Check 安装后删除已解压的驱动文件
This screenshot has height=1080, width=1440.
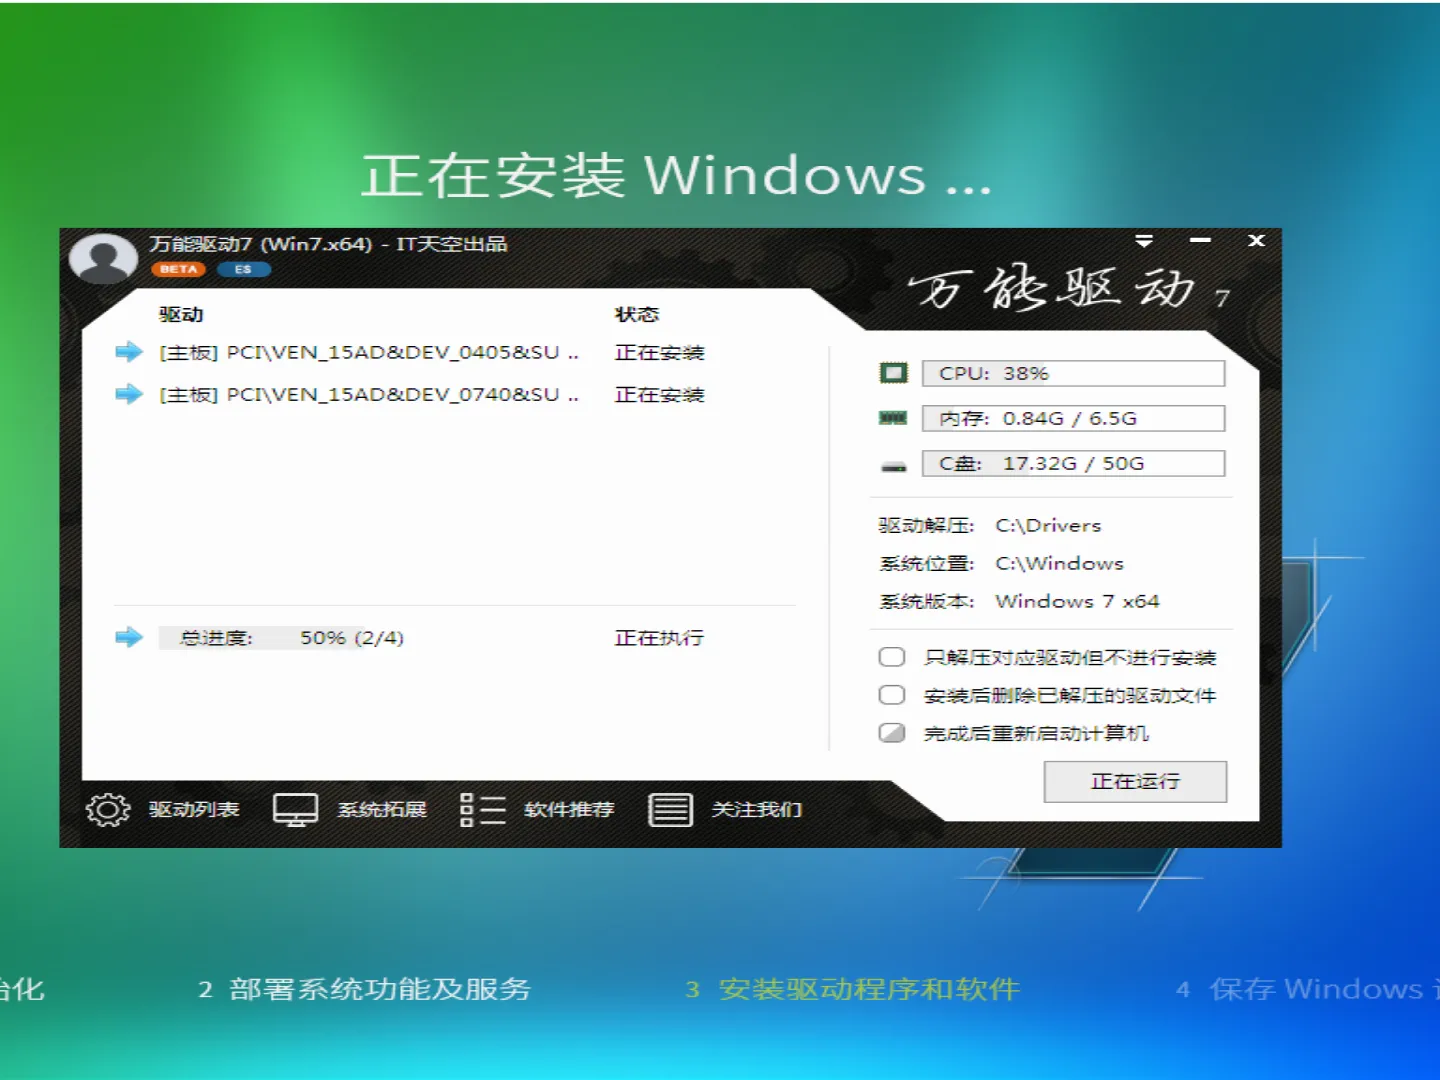pyautogui.click(x=891, y=694)
